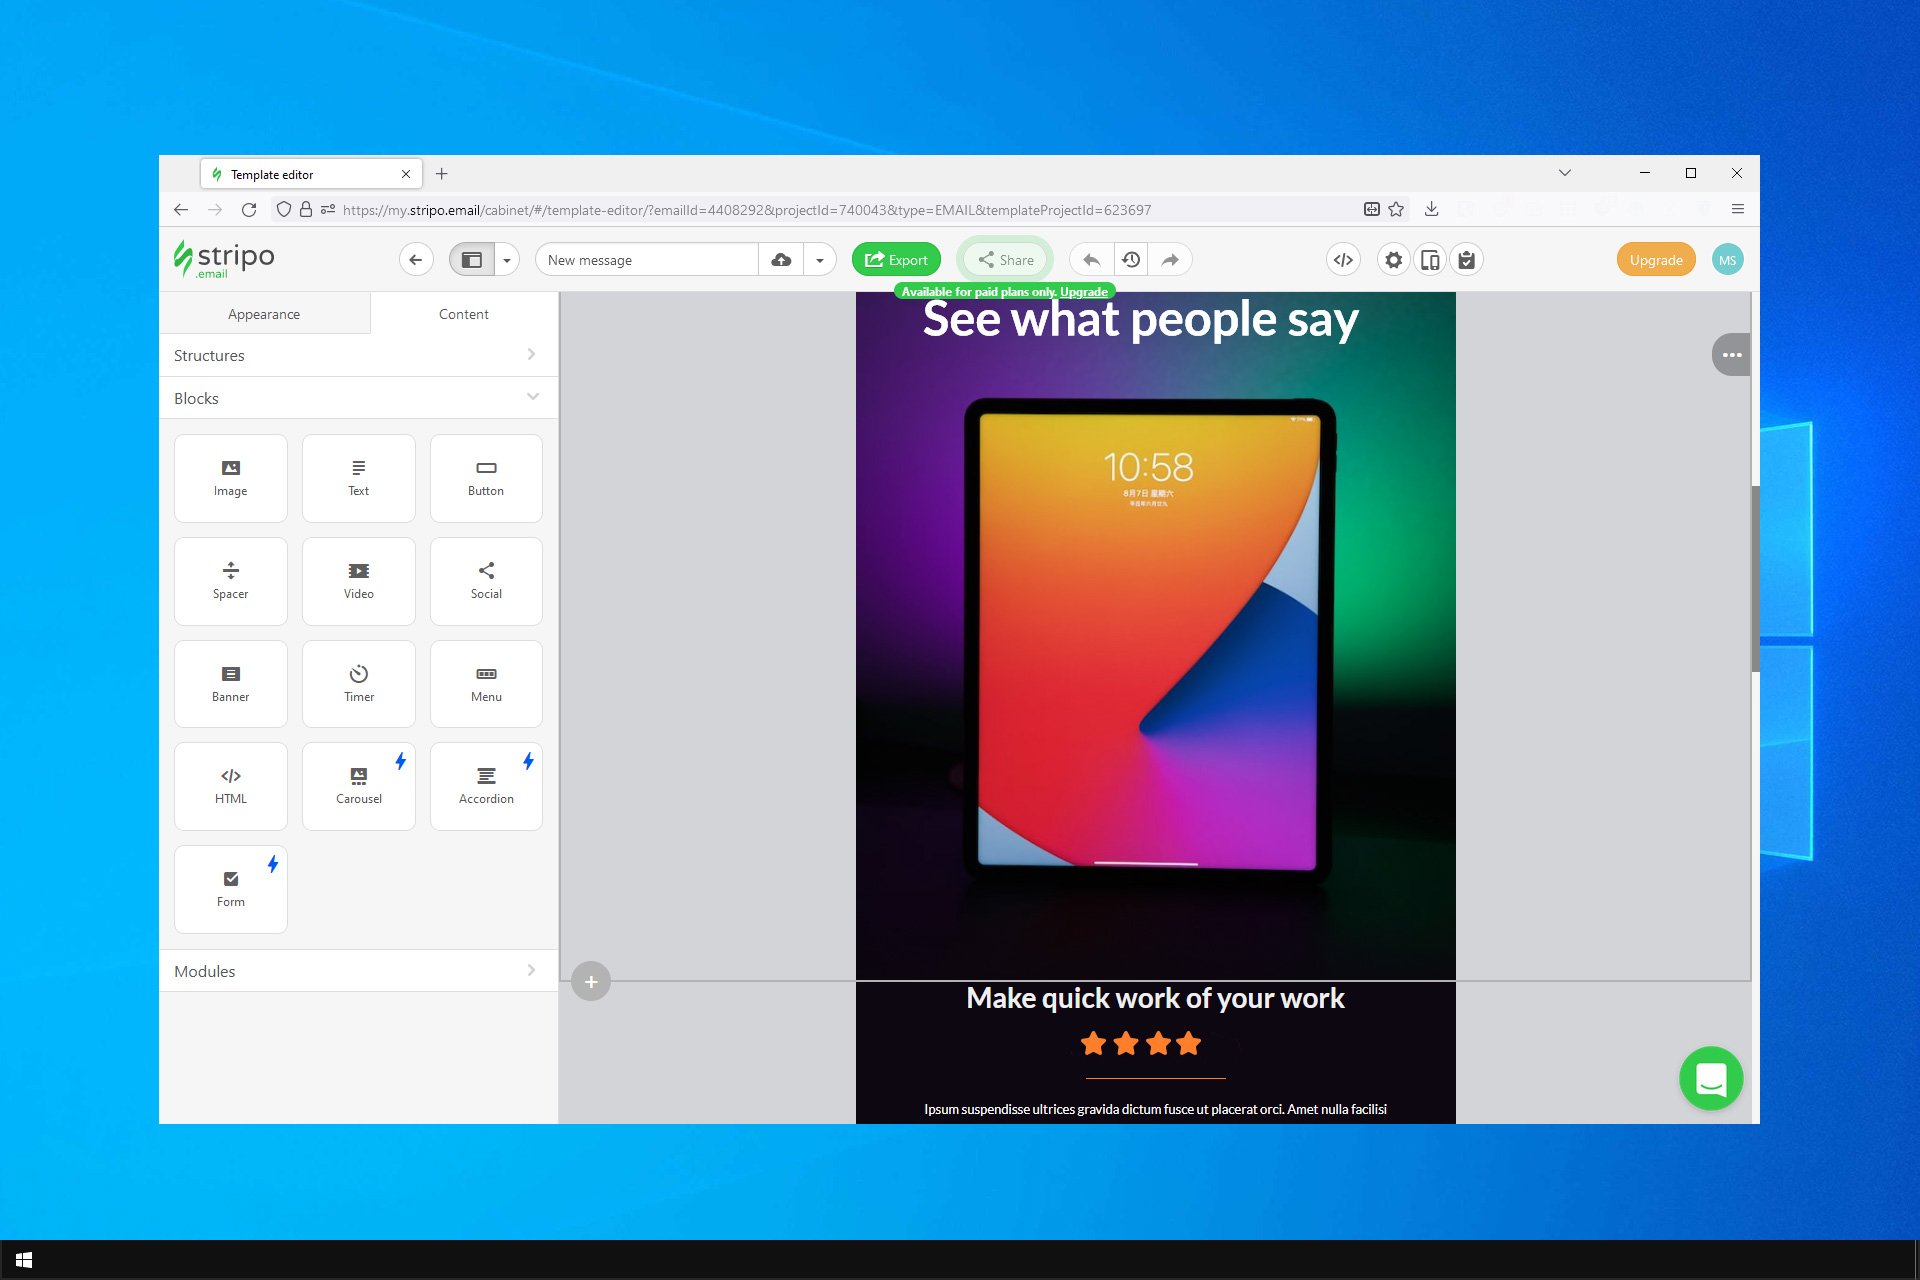
Task: Click the Social block
Action: (x=486, y=581)
